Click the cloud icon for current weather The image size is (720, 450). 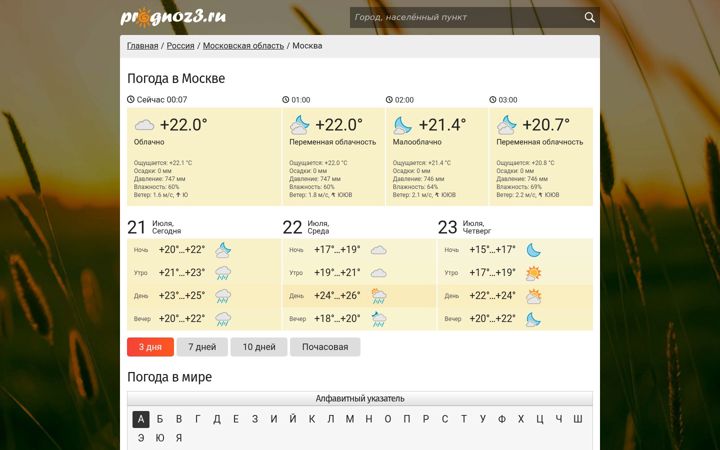pyautogui.click(x=144, y=125)
